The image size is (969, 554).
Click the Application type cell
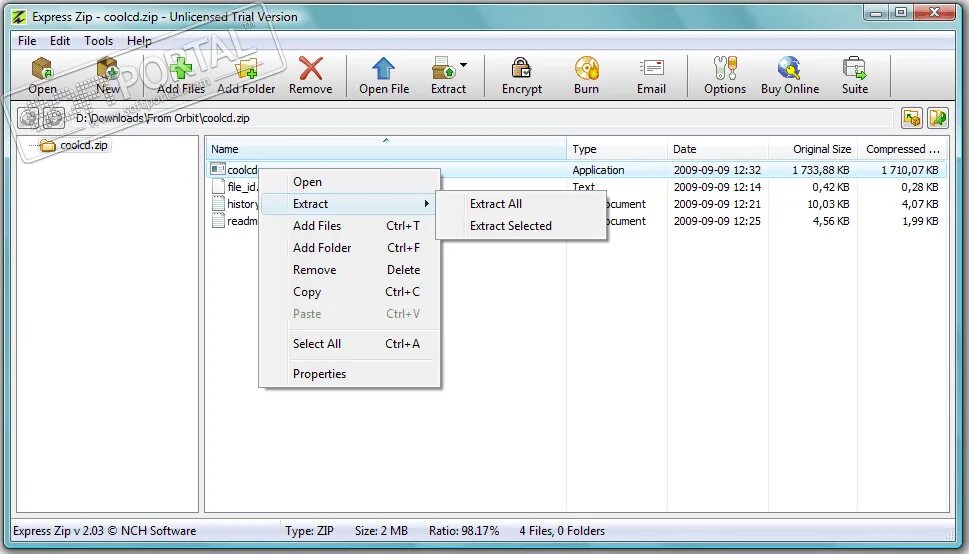(x=598, y=170)
